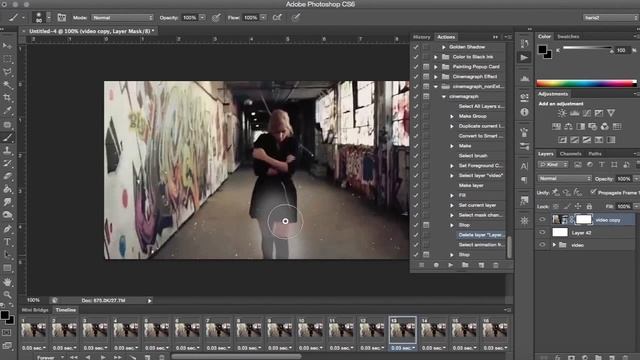Select the Move tool
Screen dimensions: 640x360
pos(7,46)
